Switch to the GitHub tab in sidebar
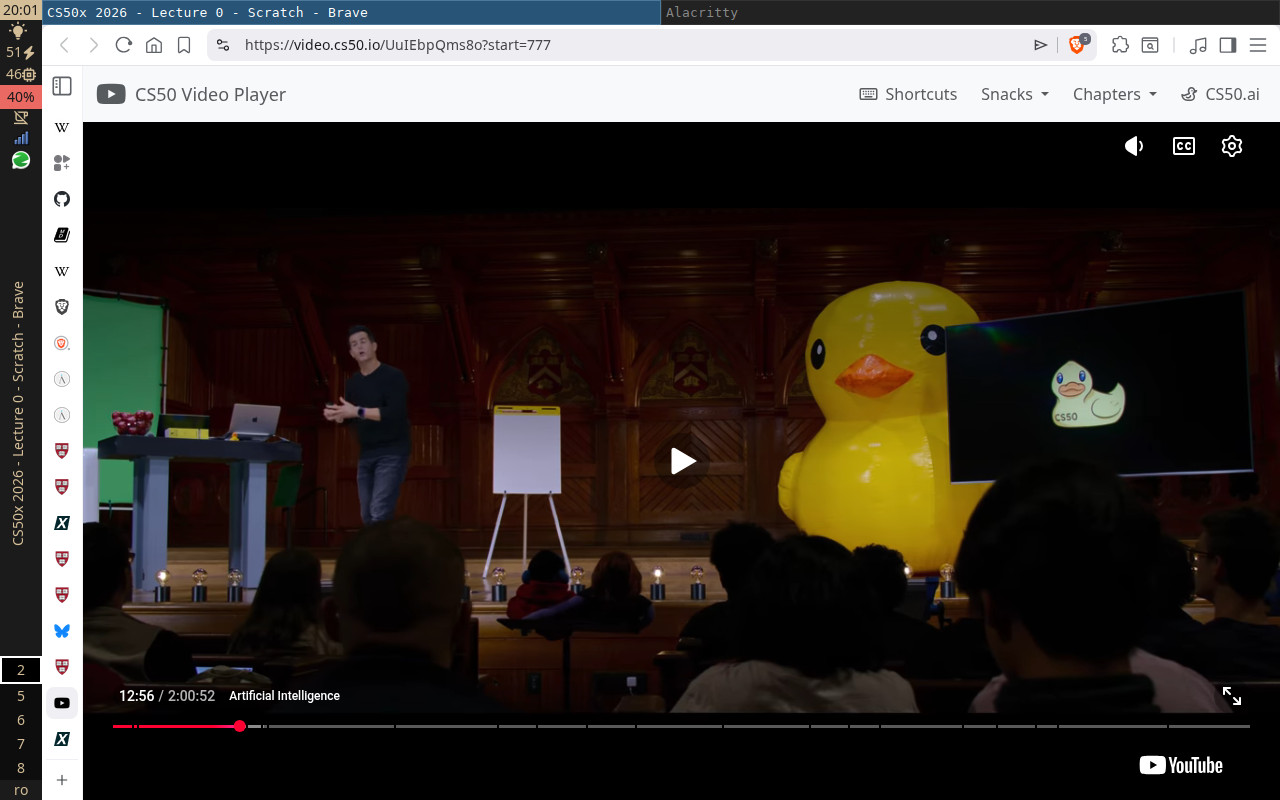 click(61, 199)
